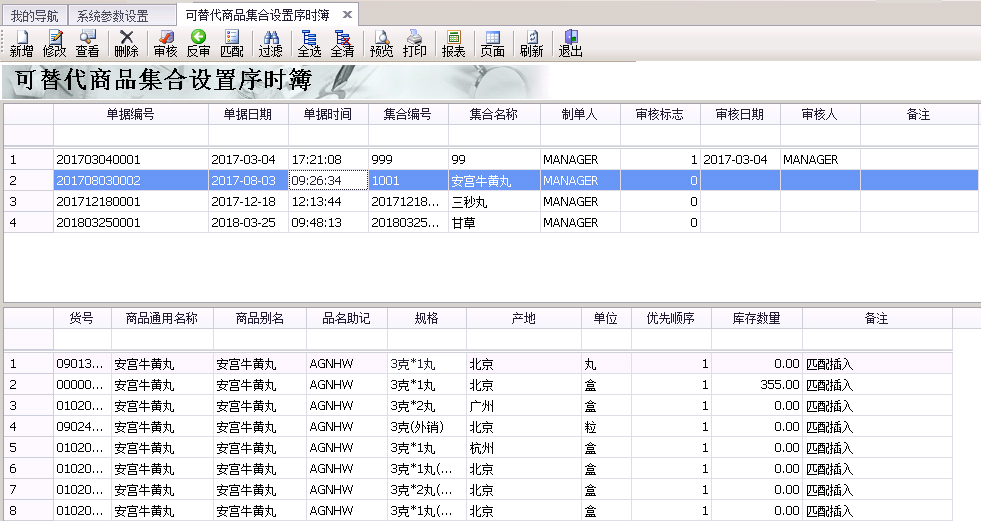The image size is (981, 521).
Task: Open the 预览 (print preview) icon
Action: [382, 44]
